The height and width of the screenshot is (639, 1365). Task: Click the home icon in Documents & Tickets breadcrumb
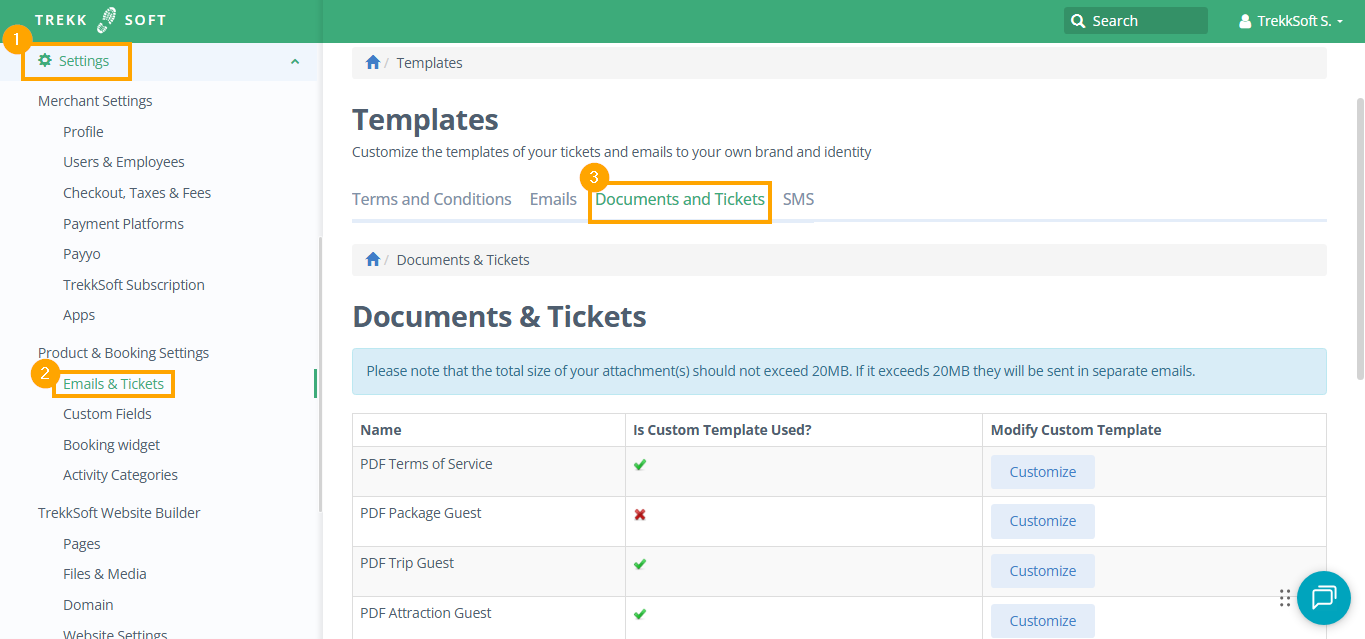[373, 260]
